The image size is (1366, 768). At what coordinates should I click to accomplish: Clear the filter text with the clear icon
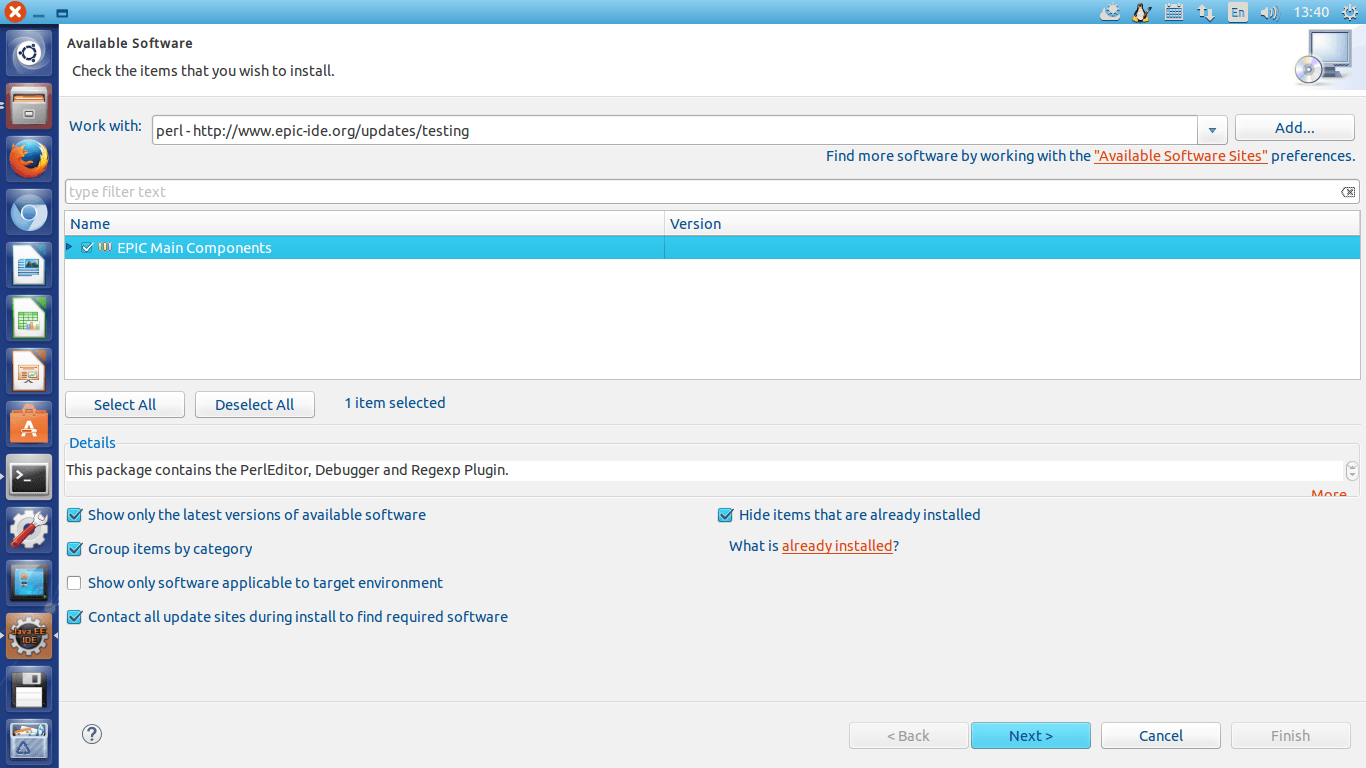pyautogui.click(x=1348, y=192)
